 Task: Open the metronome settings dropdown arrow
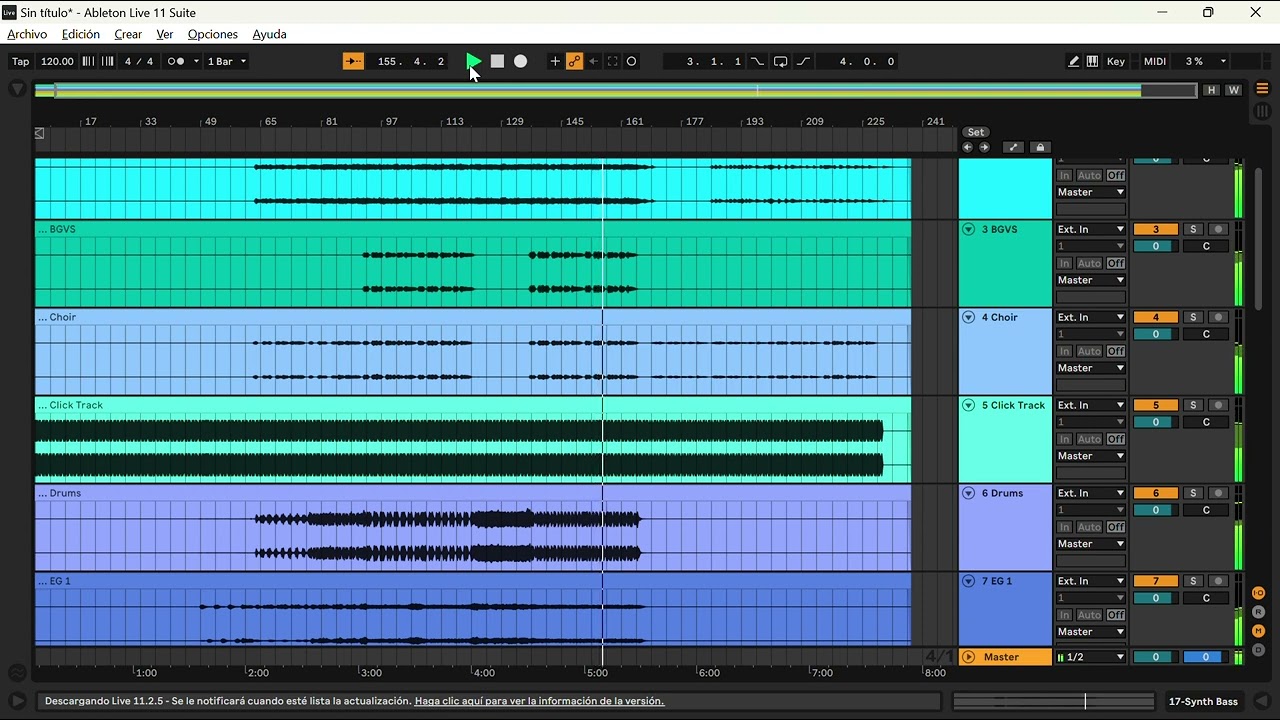click(x=196, y=61)
